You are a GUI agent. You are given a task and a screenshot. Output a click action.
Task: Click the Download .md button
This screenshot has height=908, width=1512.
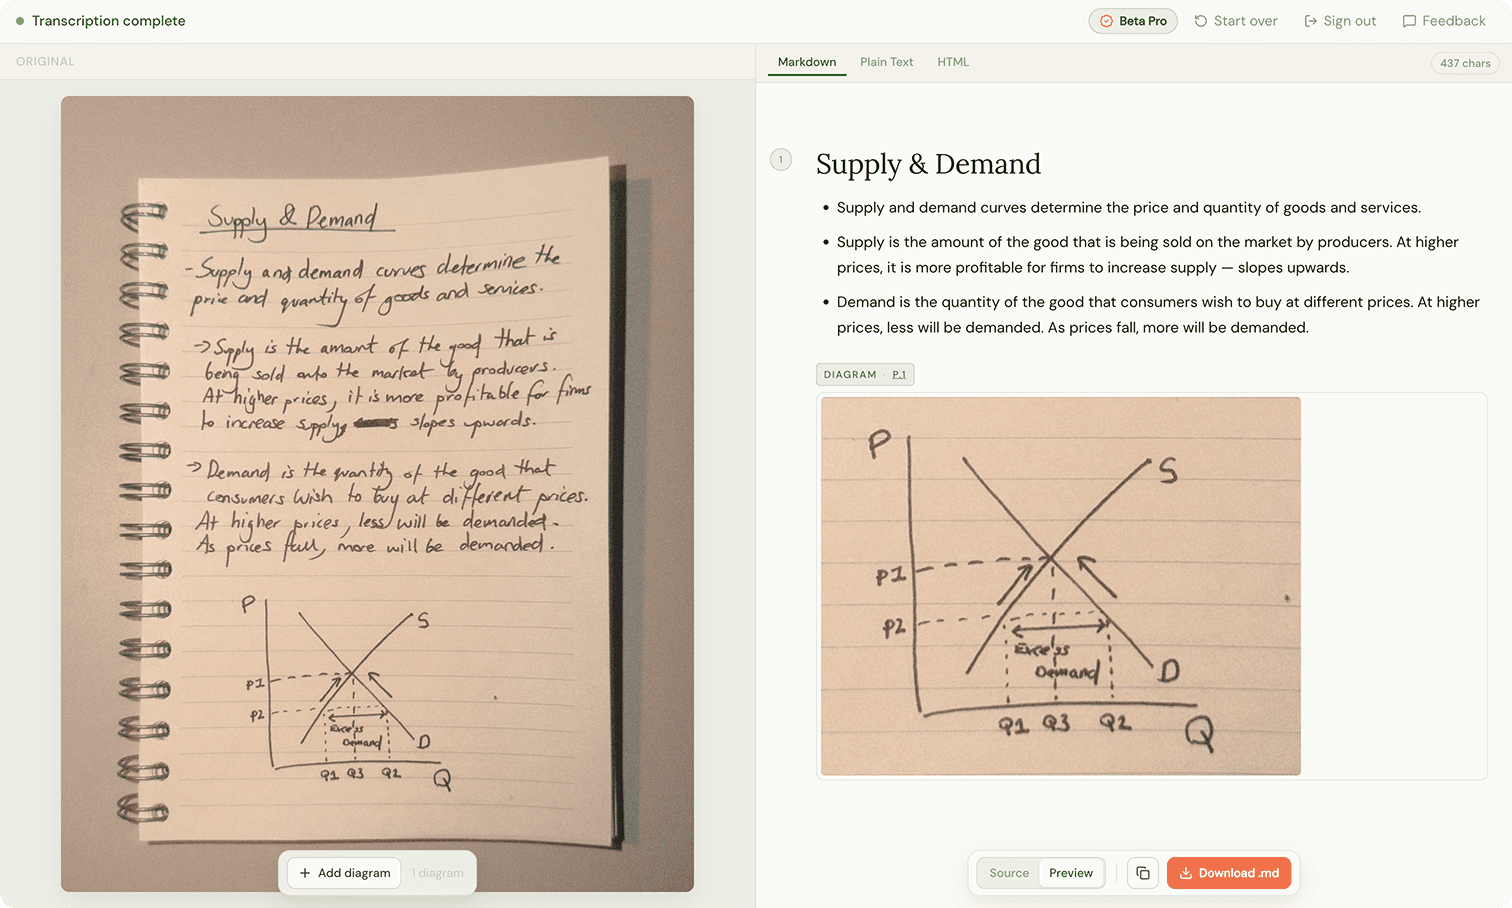click(1229, 873)
